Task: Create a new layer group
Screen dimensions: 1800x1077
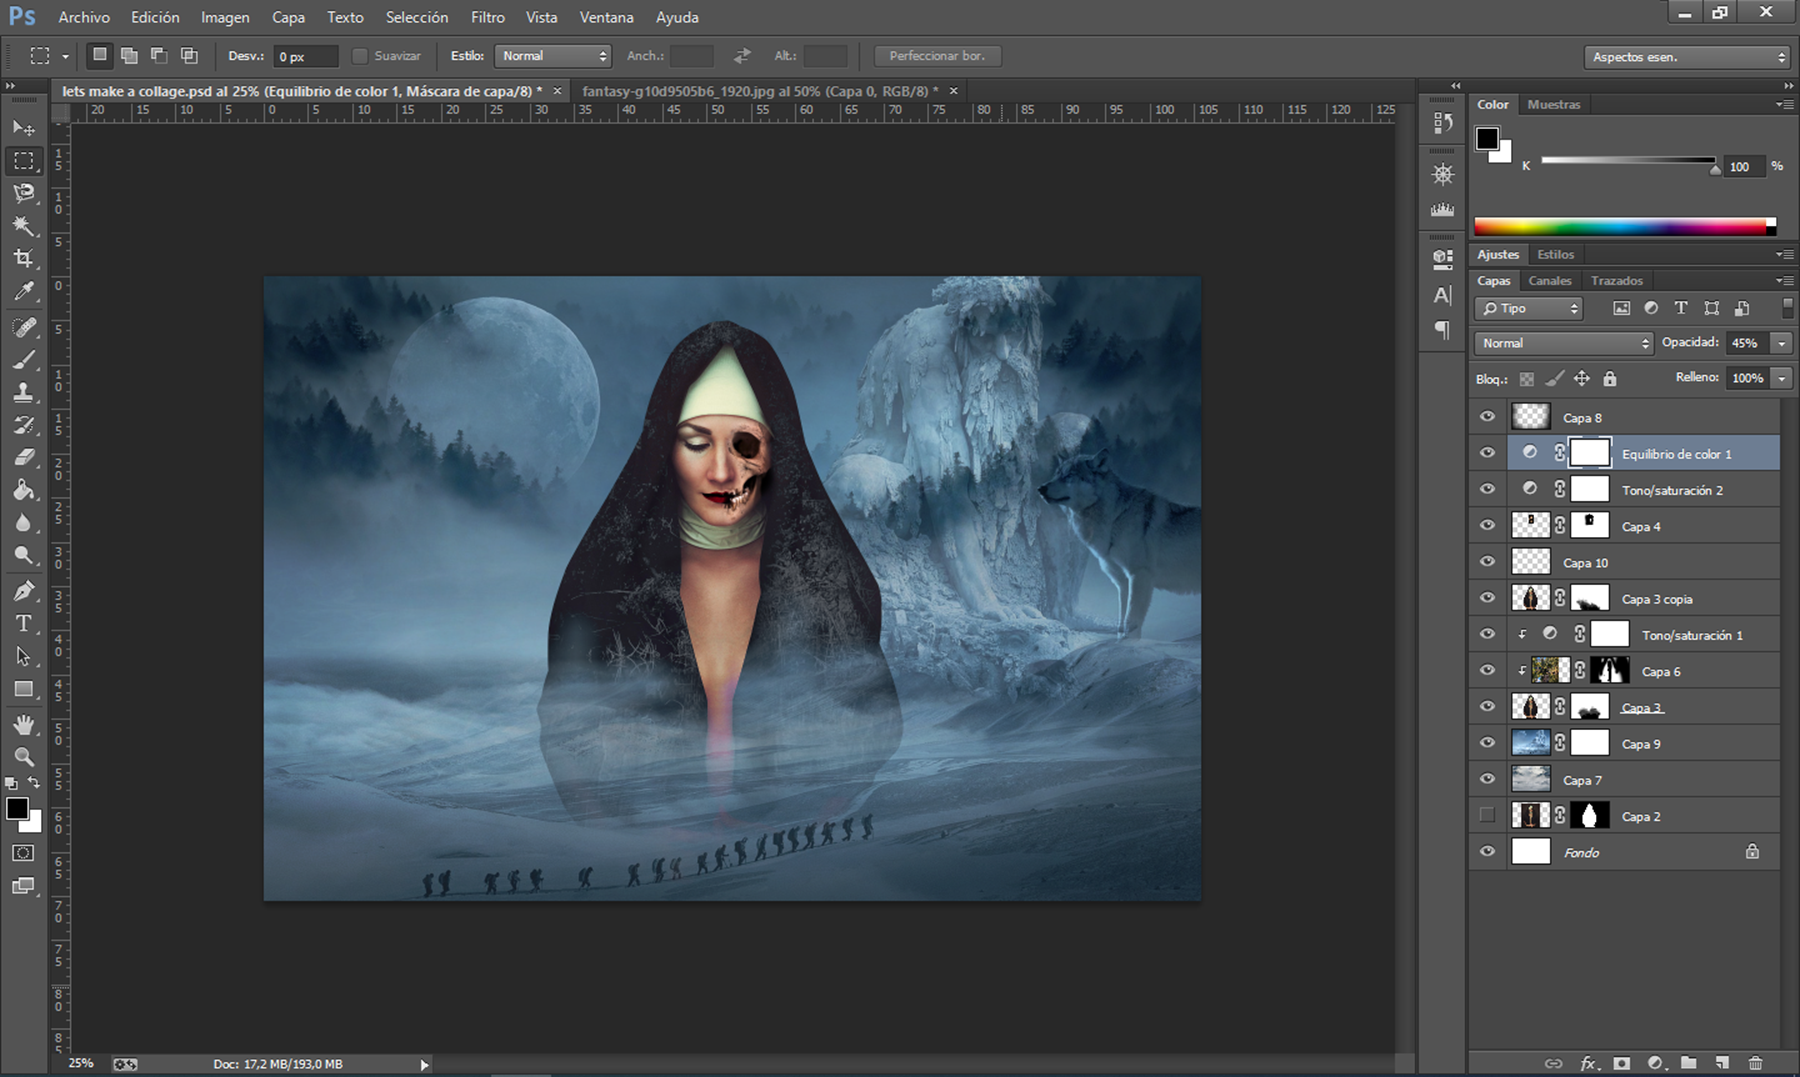Action: click(1688, 1063)
